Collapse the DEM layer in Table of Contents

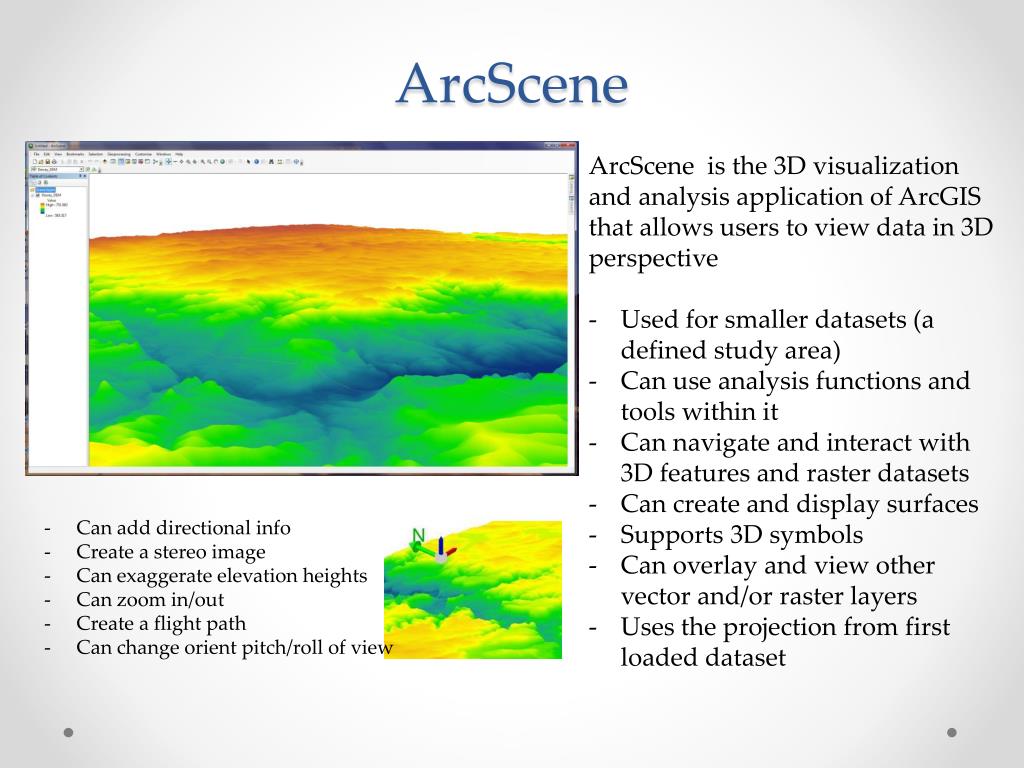click(33, 195)
